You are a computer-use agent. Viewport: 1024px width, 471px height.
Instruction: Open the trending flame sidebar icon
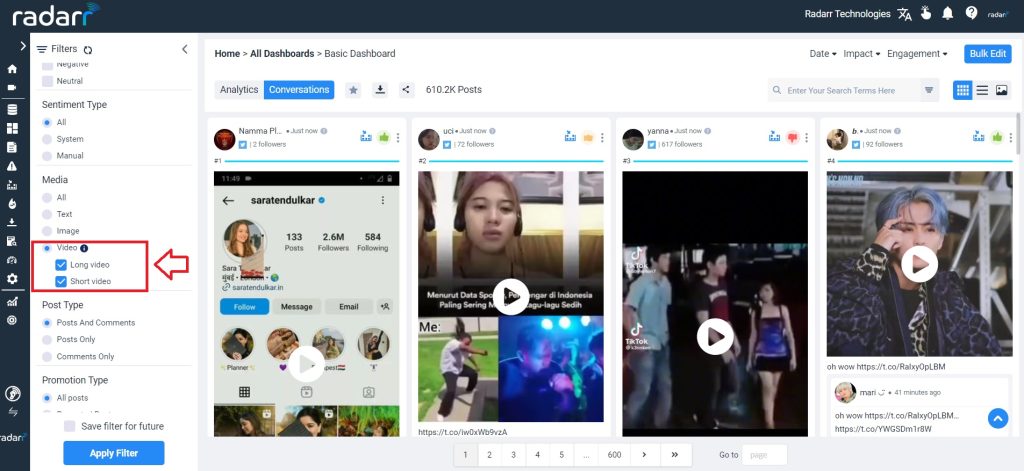coord(12,204)
